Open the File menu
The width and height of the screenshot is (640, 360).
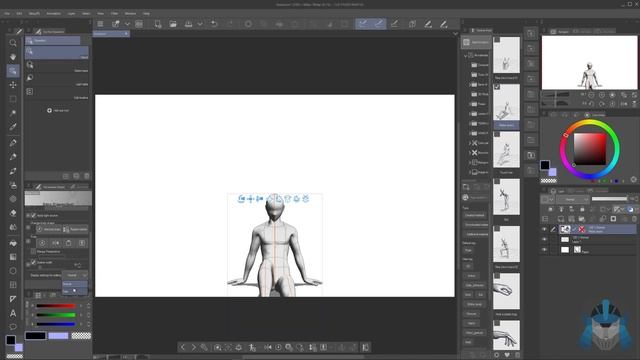pyautogui.click(x=7, y=13)
